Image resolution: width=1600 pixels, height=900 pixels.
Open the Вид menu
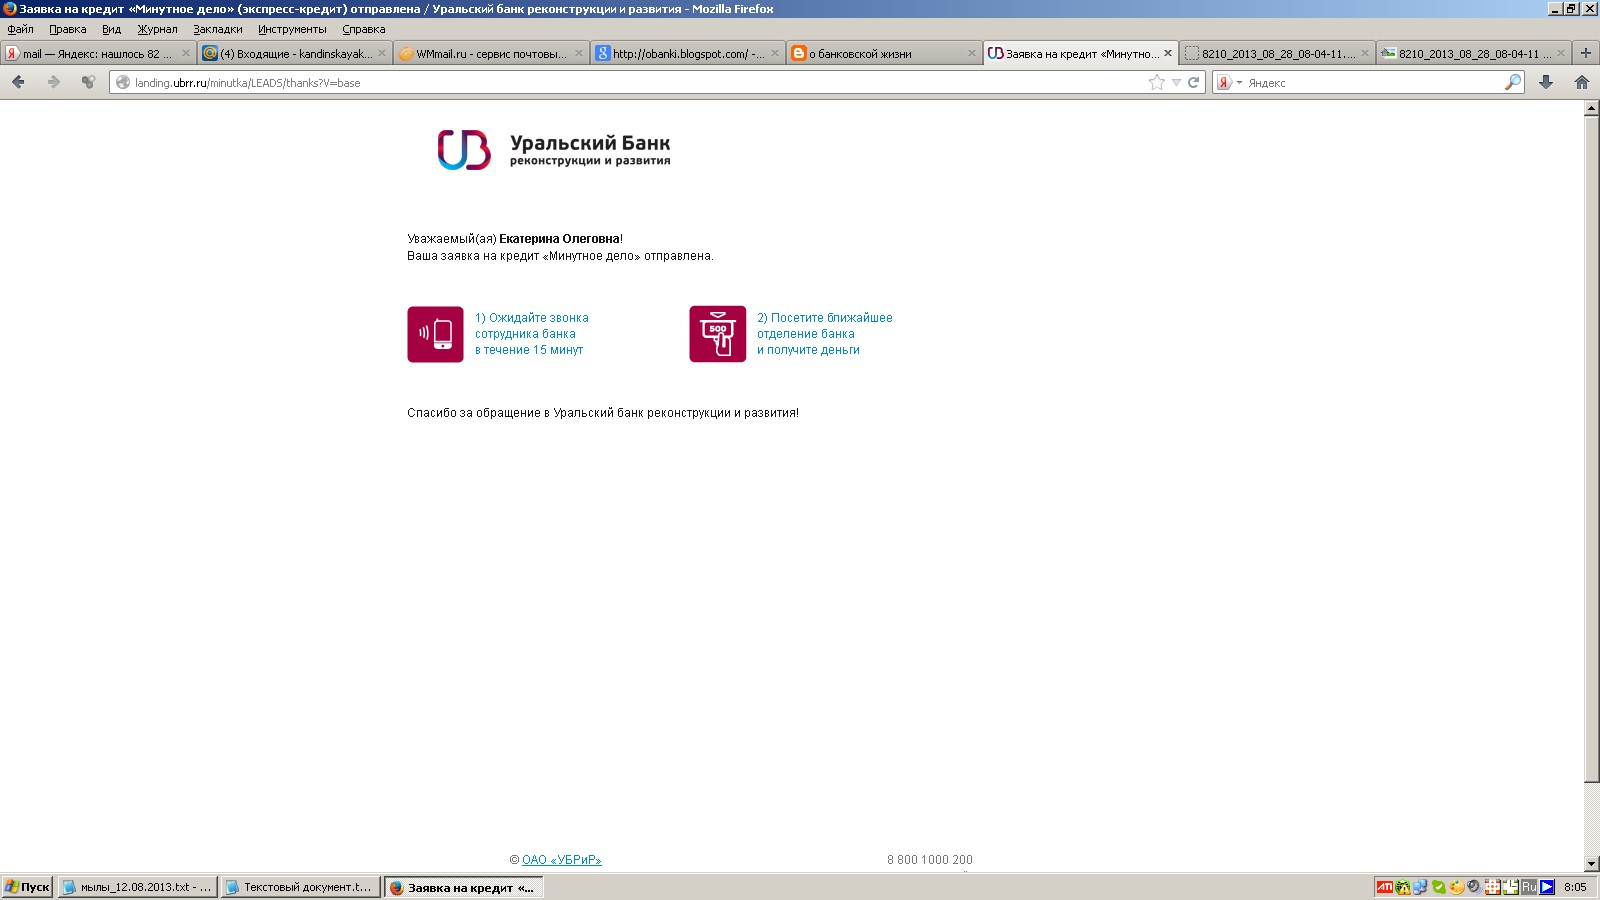click(111, 29)
